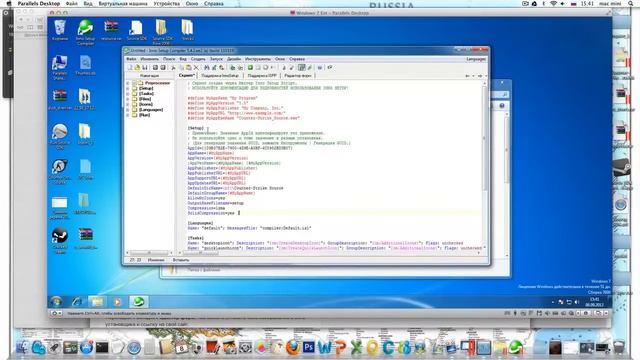Open the Изменить menu
Viewport: 640px width, 360px height.
tap(149, 59)
